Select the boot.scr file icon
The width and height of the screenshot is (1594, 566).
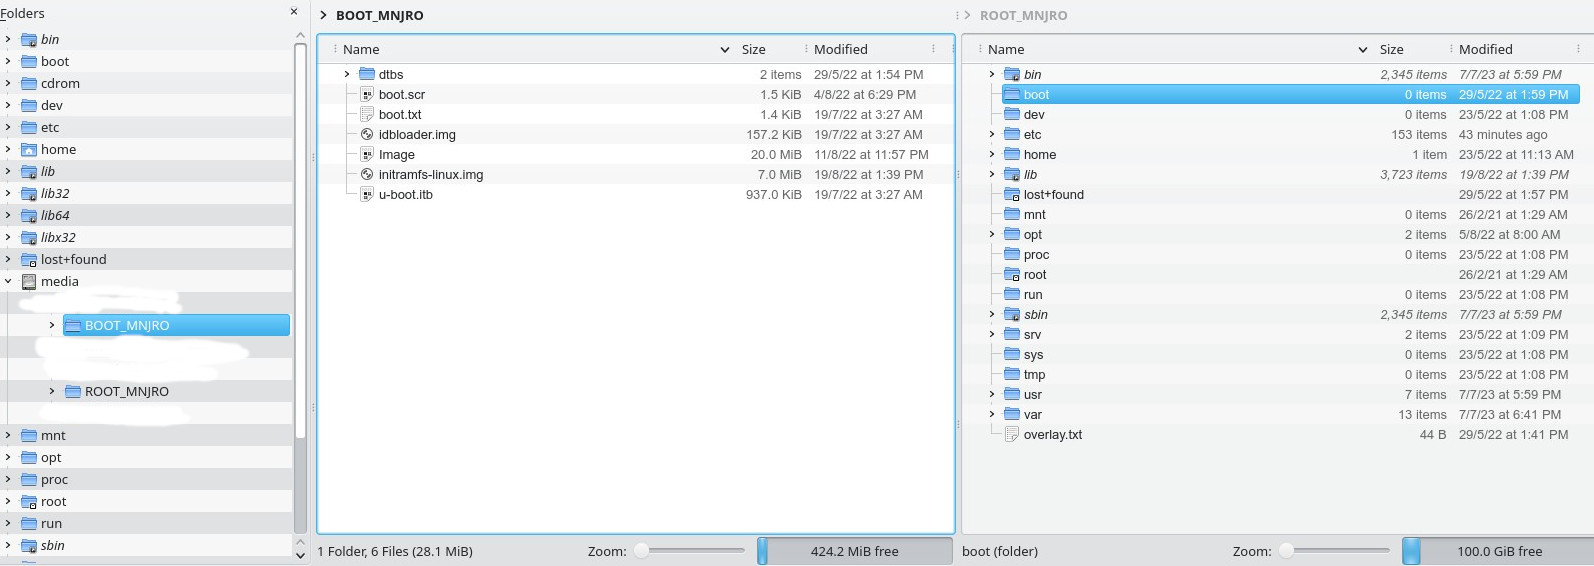[x=367, y=94]
